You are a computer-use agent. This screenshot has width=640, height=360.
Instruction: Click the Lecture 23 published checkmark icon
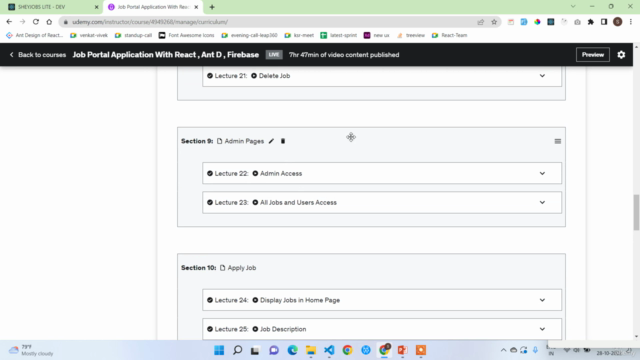pyautogui.click(x=210, y=202)
